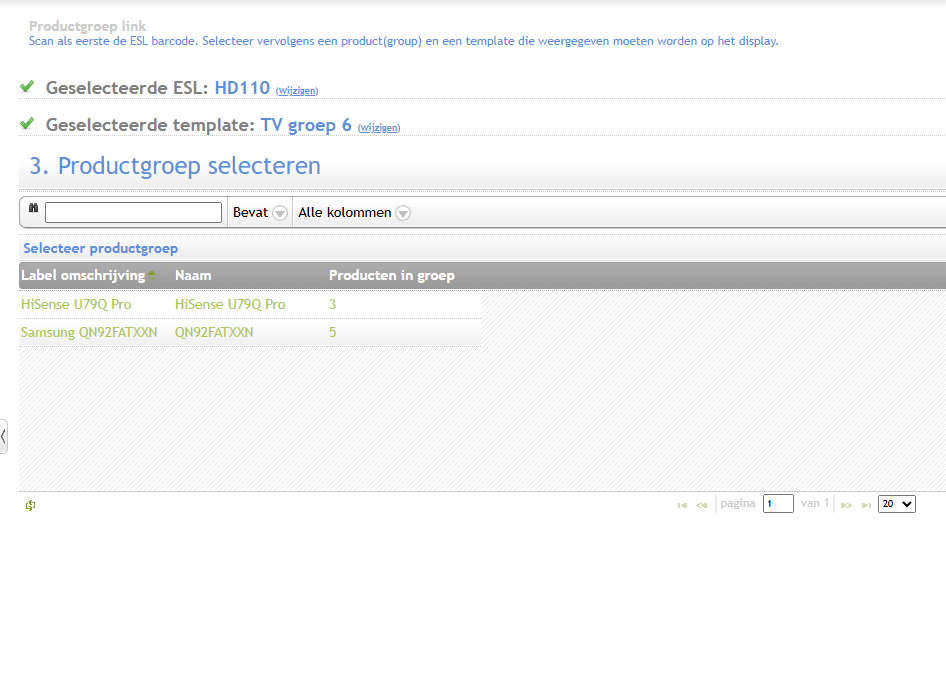Image resolution: width=946 pixels, height=674 pixels.
Task: Open the rows-per-page dropdown showing 20
Action: (x=896, y=504)
